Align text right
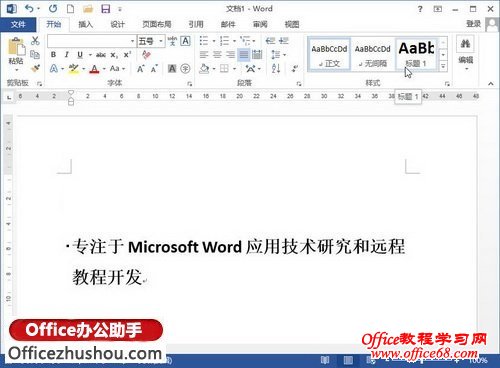 [x=230, y=54]
